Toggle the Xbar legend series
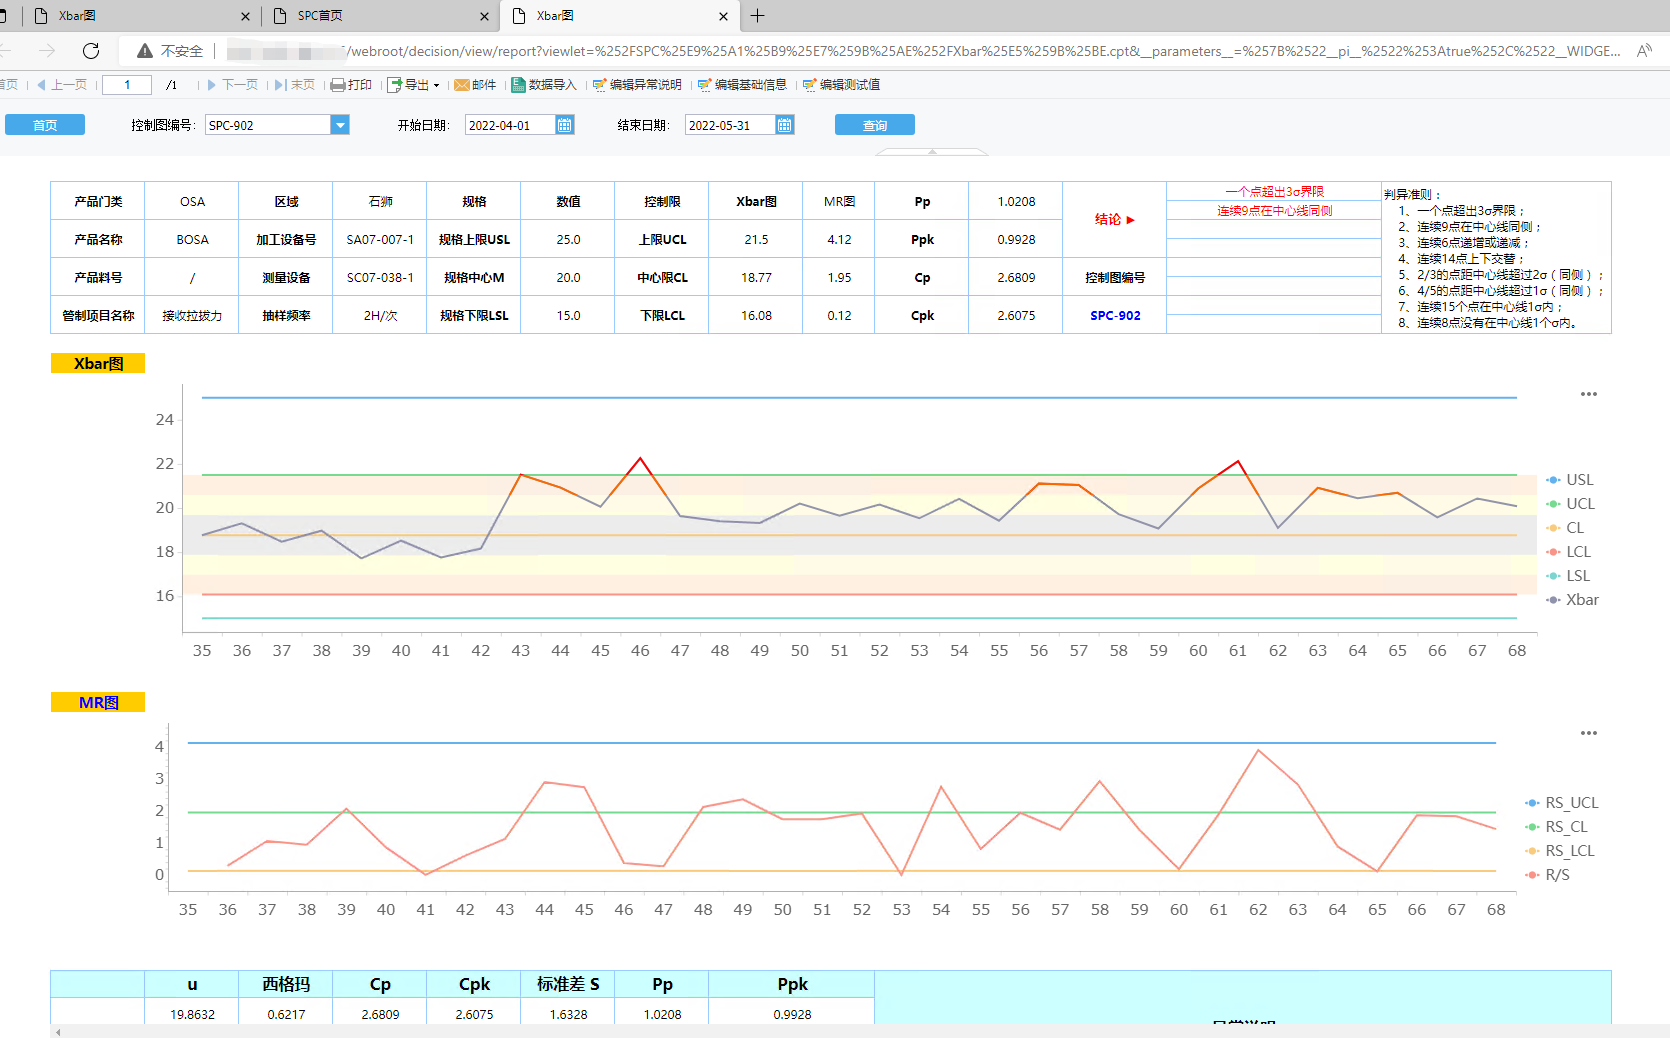Image resolution: width=1670 pixels, height=1038 pixels. click(x=1573, y=600)
